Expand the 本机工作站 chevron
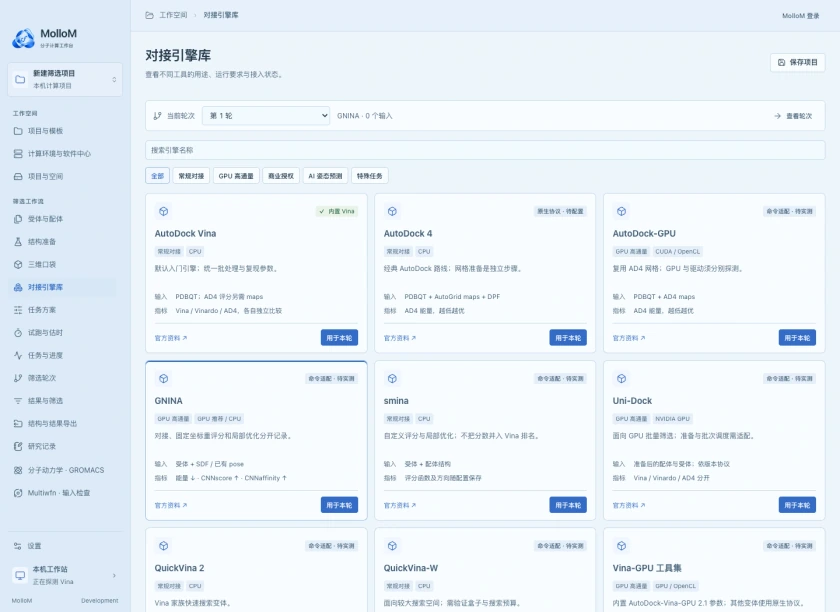The image size is (840, 612). point(114,575)
